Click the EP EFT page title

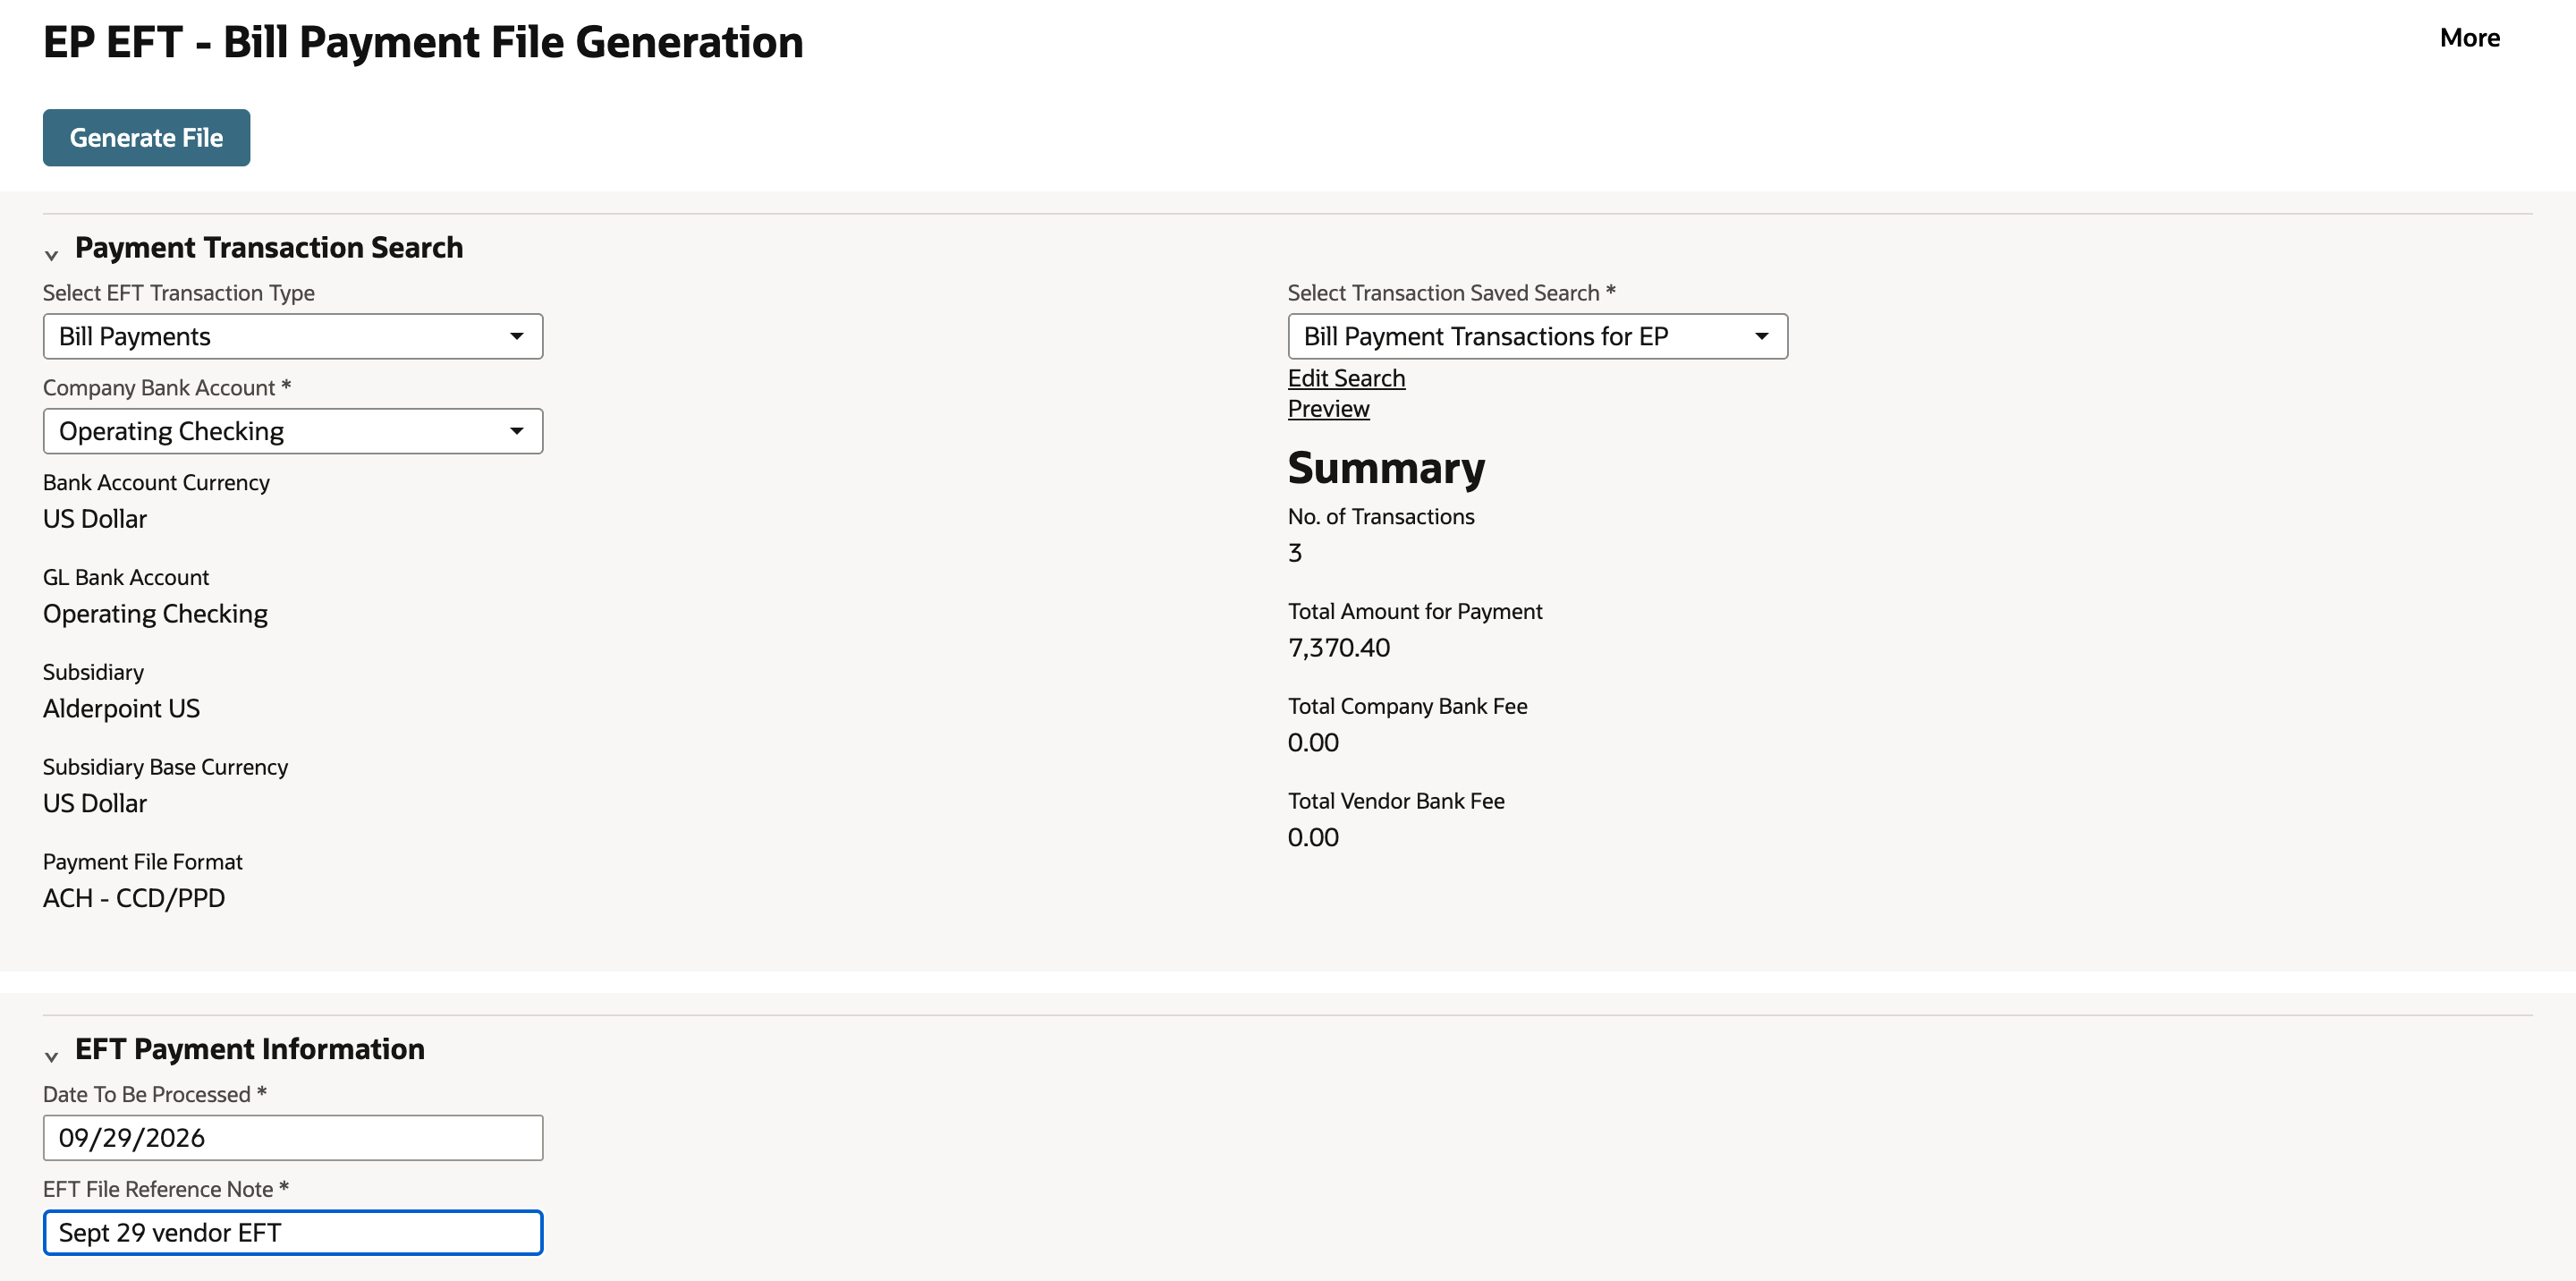(x=423, y=42)
